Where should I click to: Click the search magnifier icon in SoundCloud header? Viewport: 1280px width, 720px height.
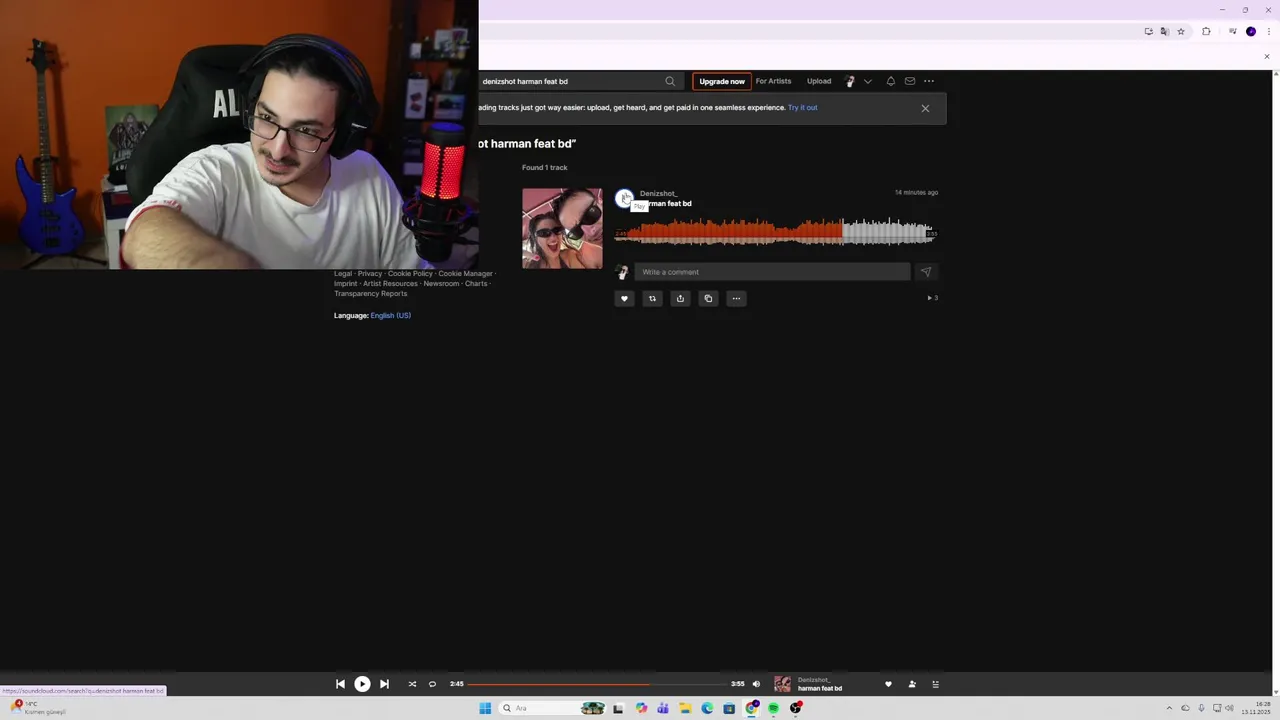point(670,81)
